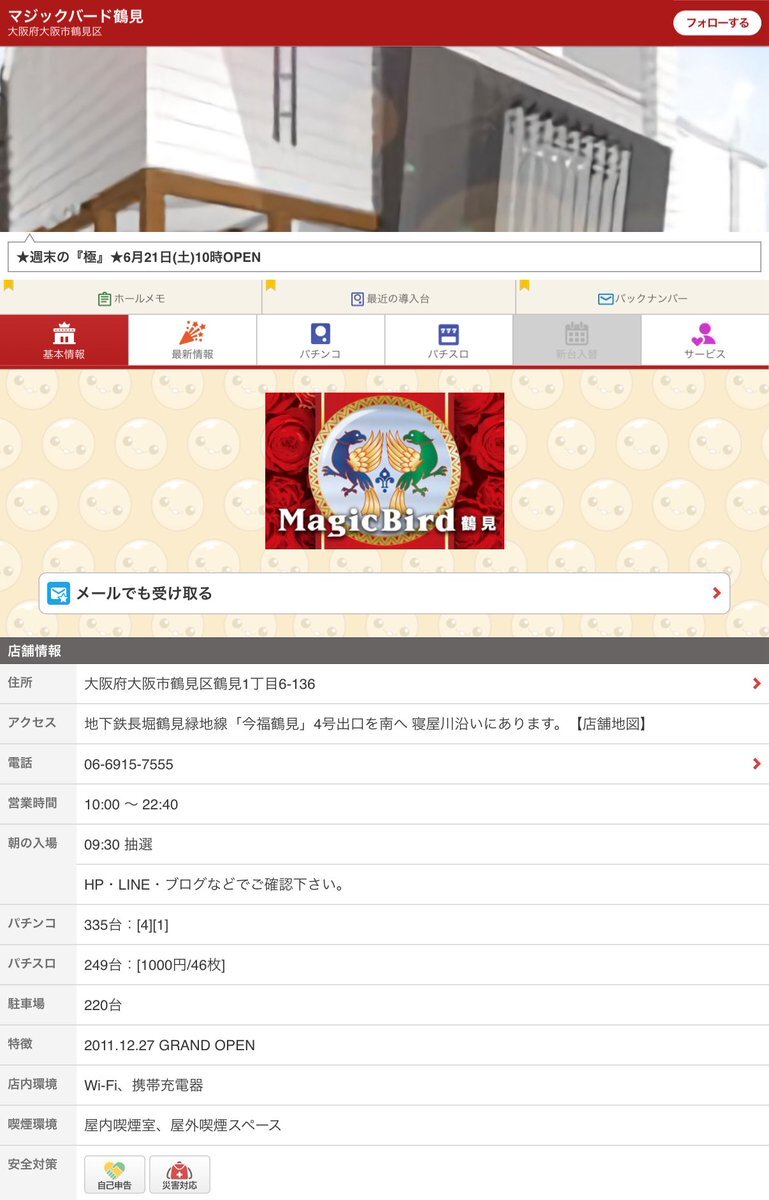Tap the フォローする follow button
The image size is (769, 1200).
pyautogui.click(x=716, y=23)
